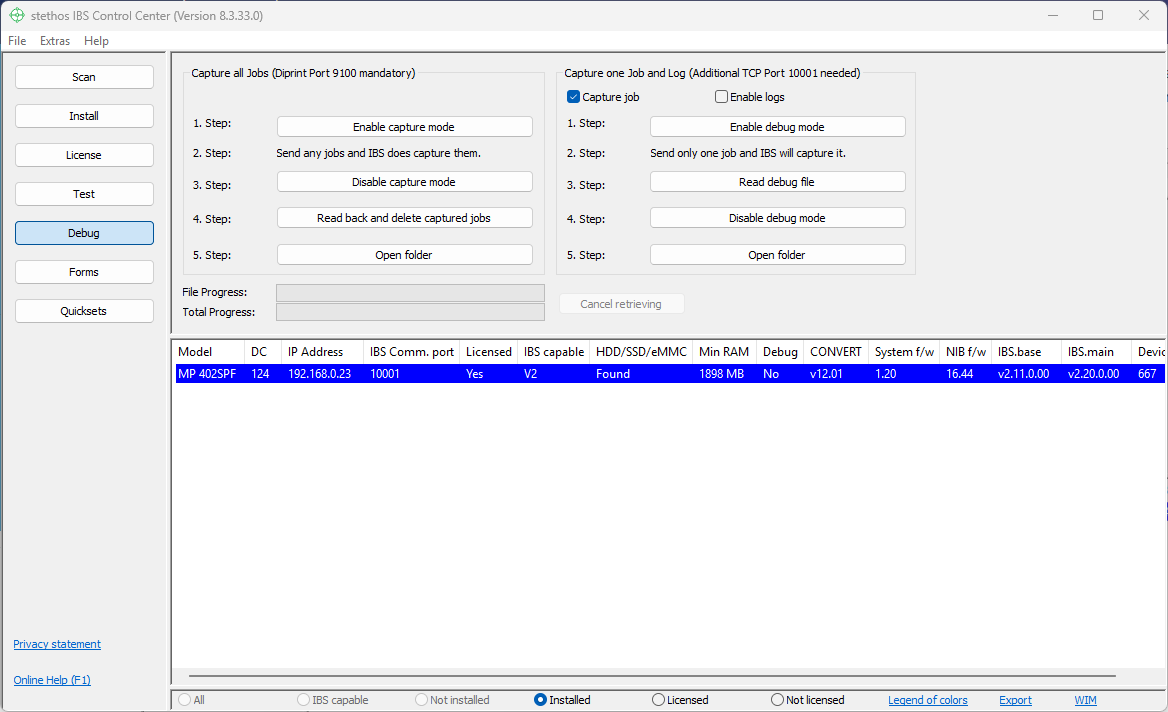Switch to the Test section

click(84, 193)
